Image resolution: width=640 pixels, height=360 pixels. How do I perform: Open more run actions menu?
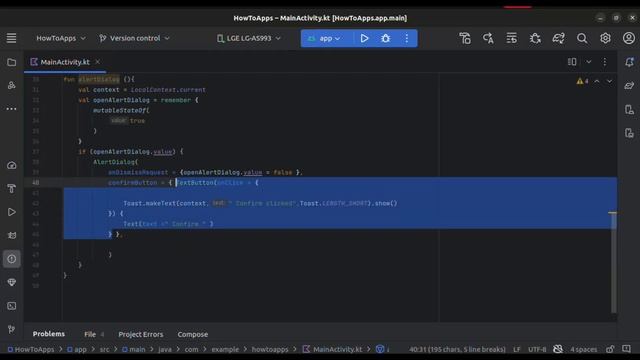(x=407, y=38)
